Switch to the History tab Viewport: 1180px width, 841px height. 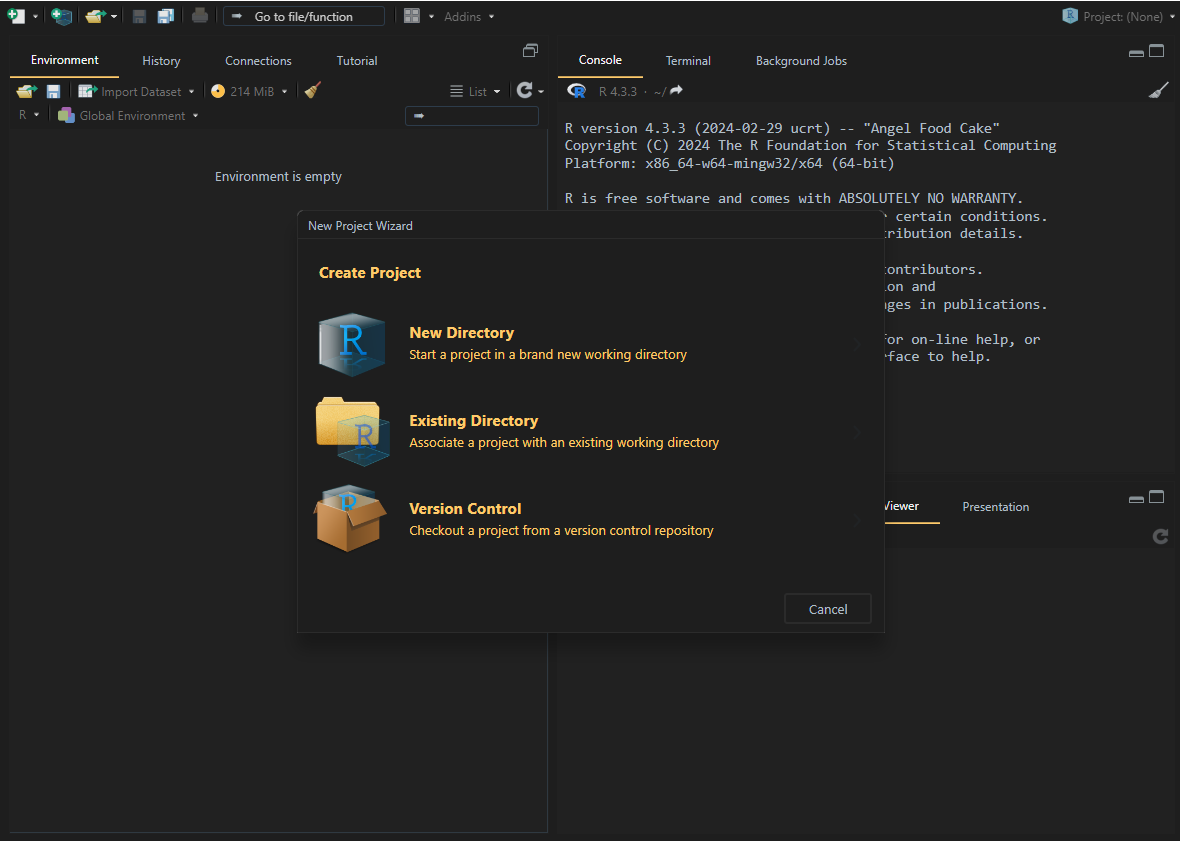(161, 61)
